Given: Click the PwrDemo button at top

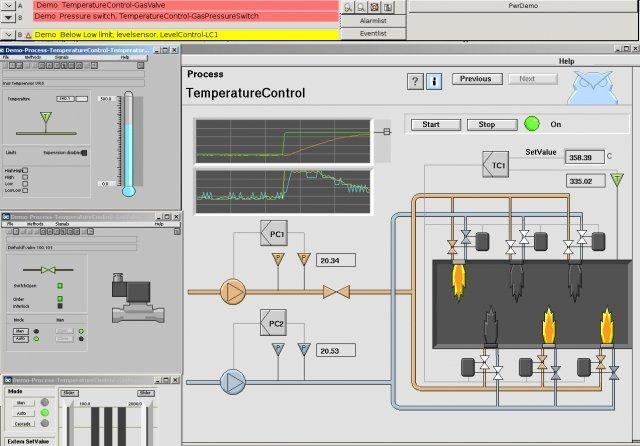Looking at the screenshot, I should point(523,6).
